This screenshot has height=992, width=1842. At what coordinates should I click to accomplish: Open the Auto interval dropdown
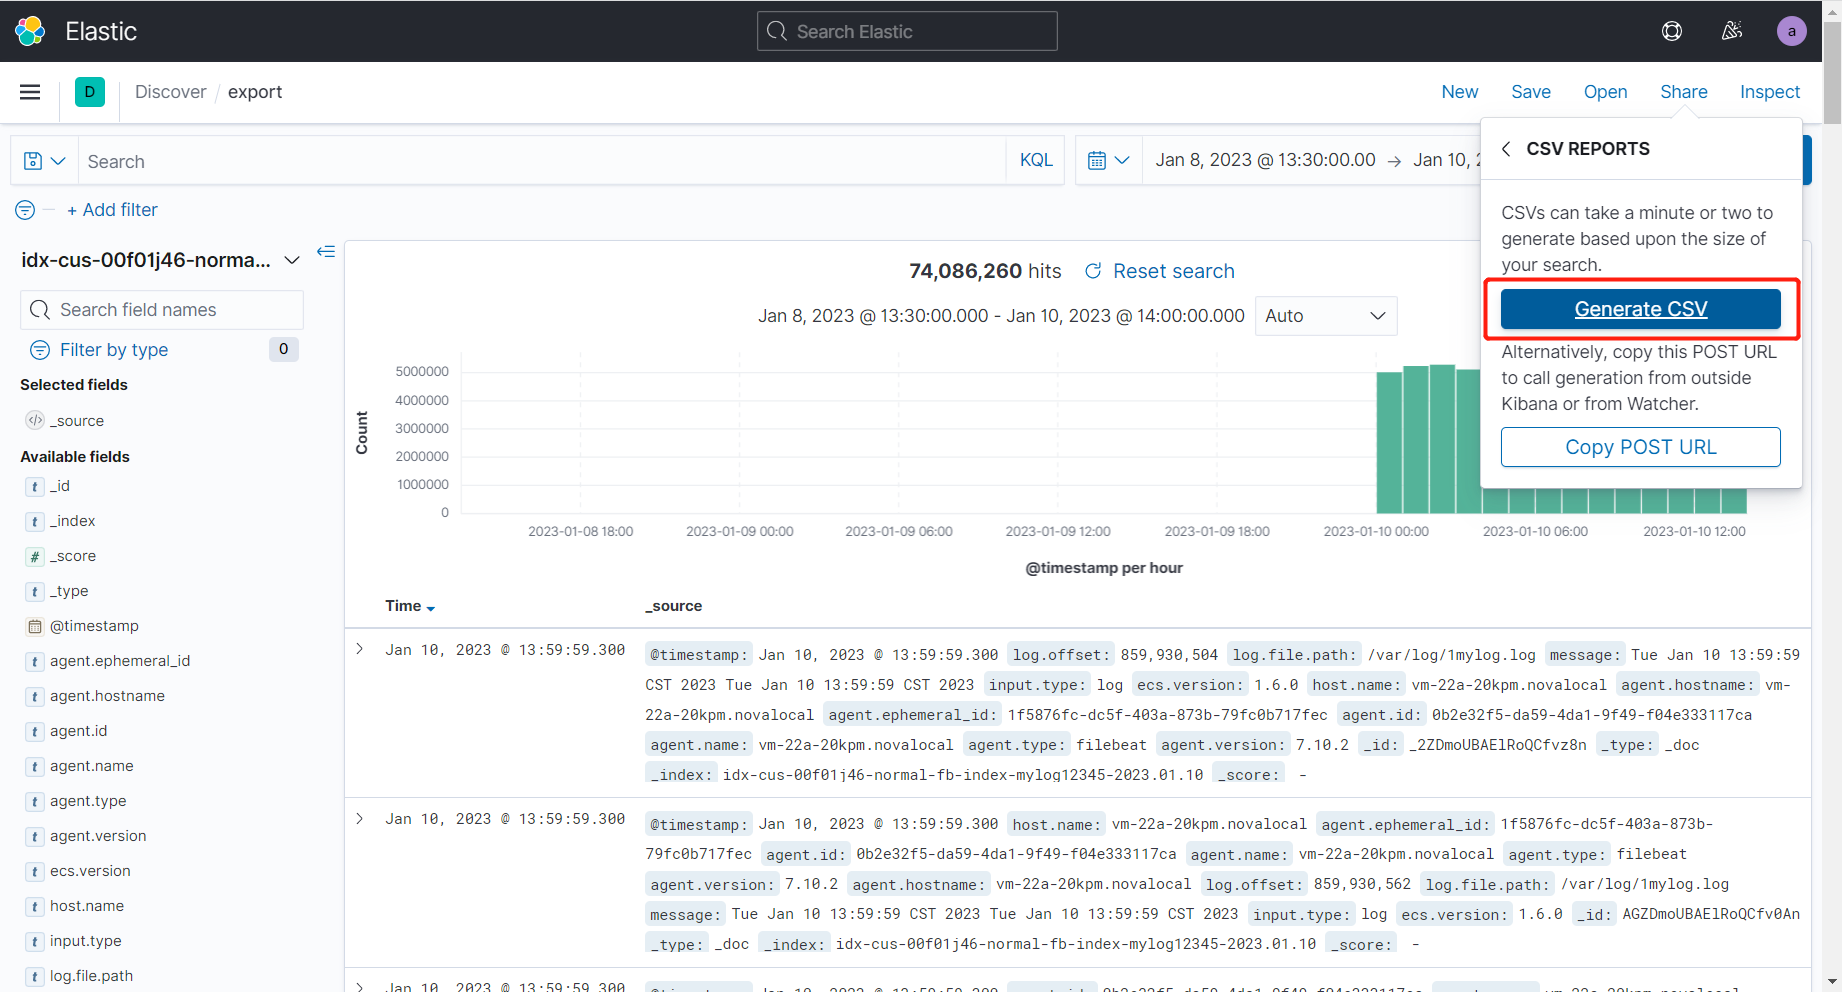[1325, 316]
